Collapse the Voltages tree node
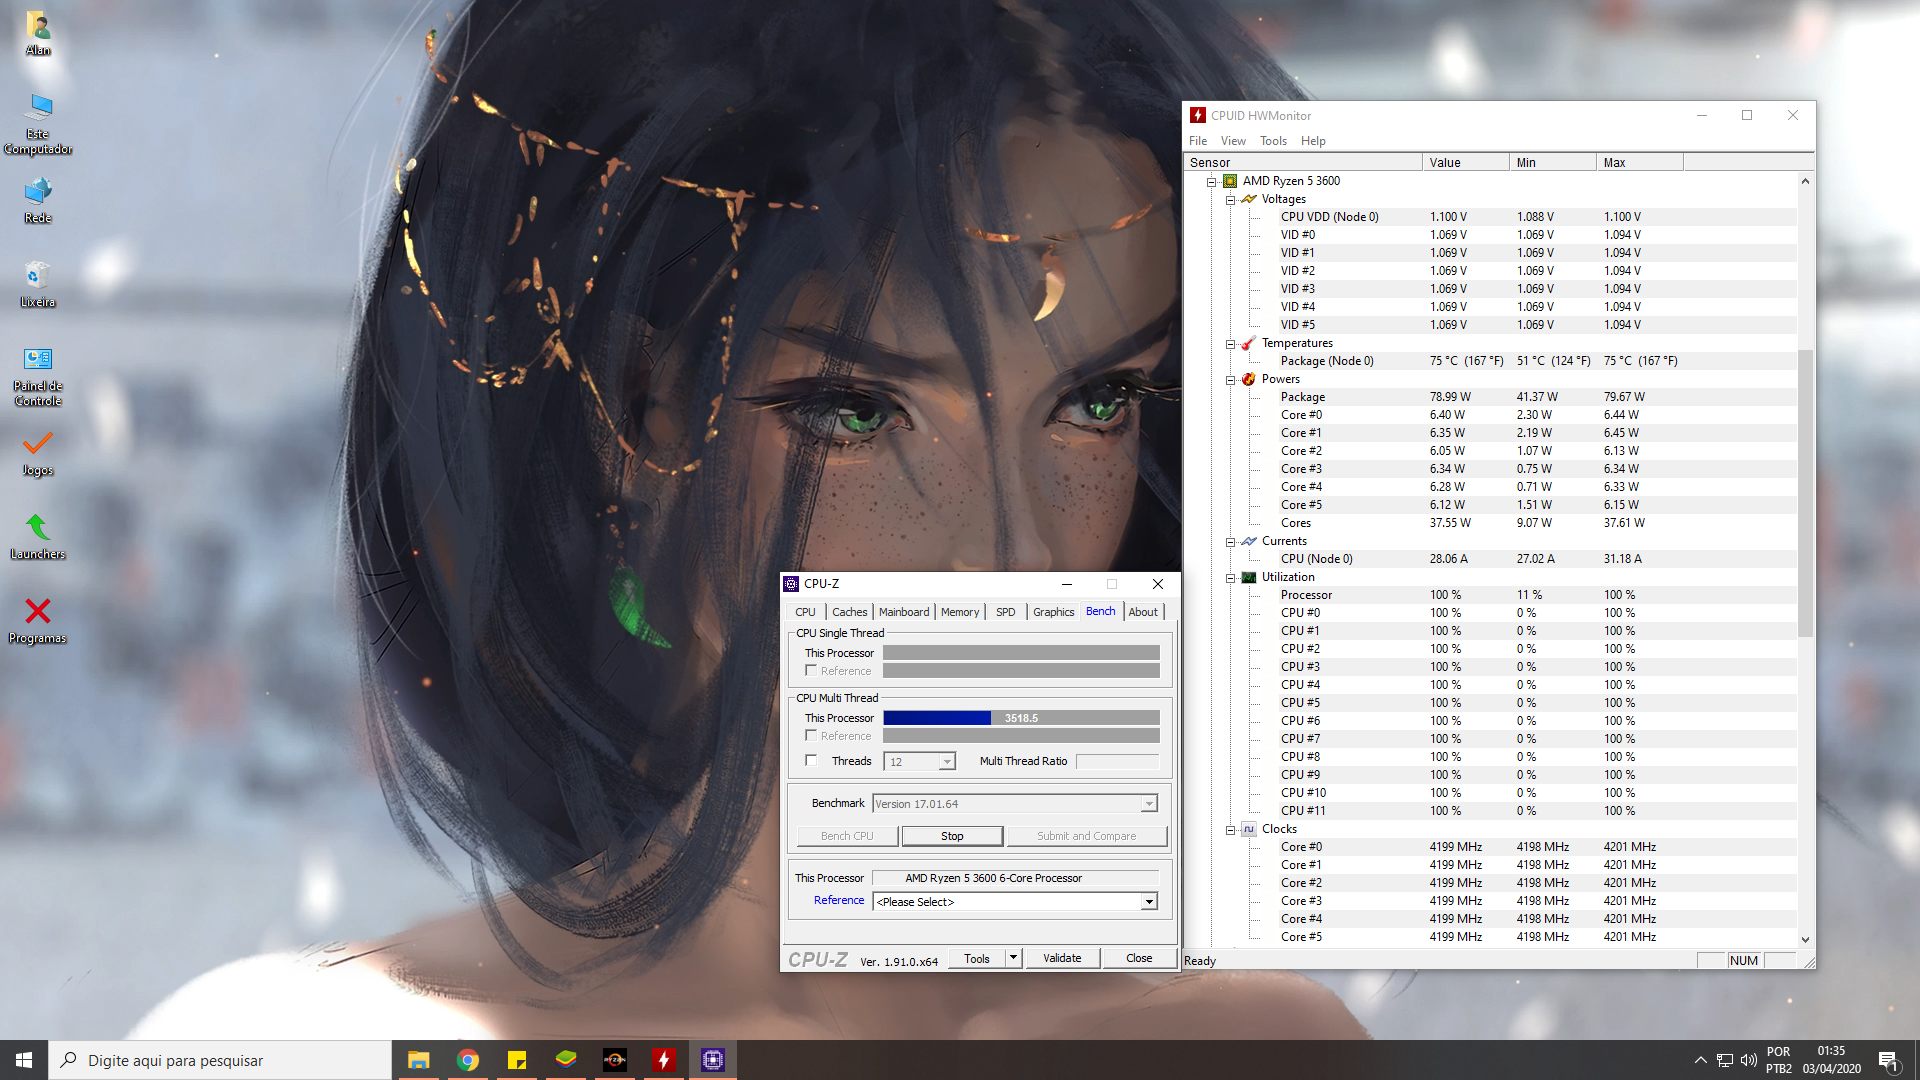The image size is (1920, 1080). click(x=1230, y=199)
